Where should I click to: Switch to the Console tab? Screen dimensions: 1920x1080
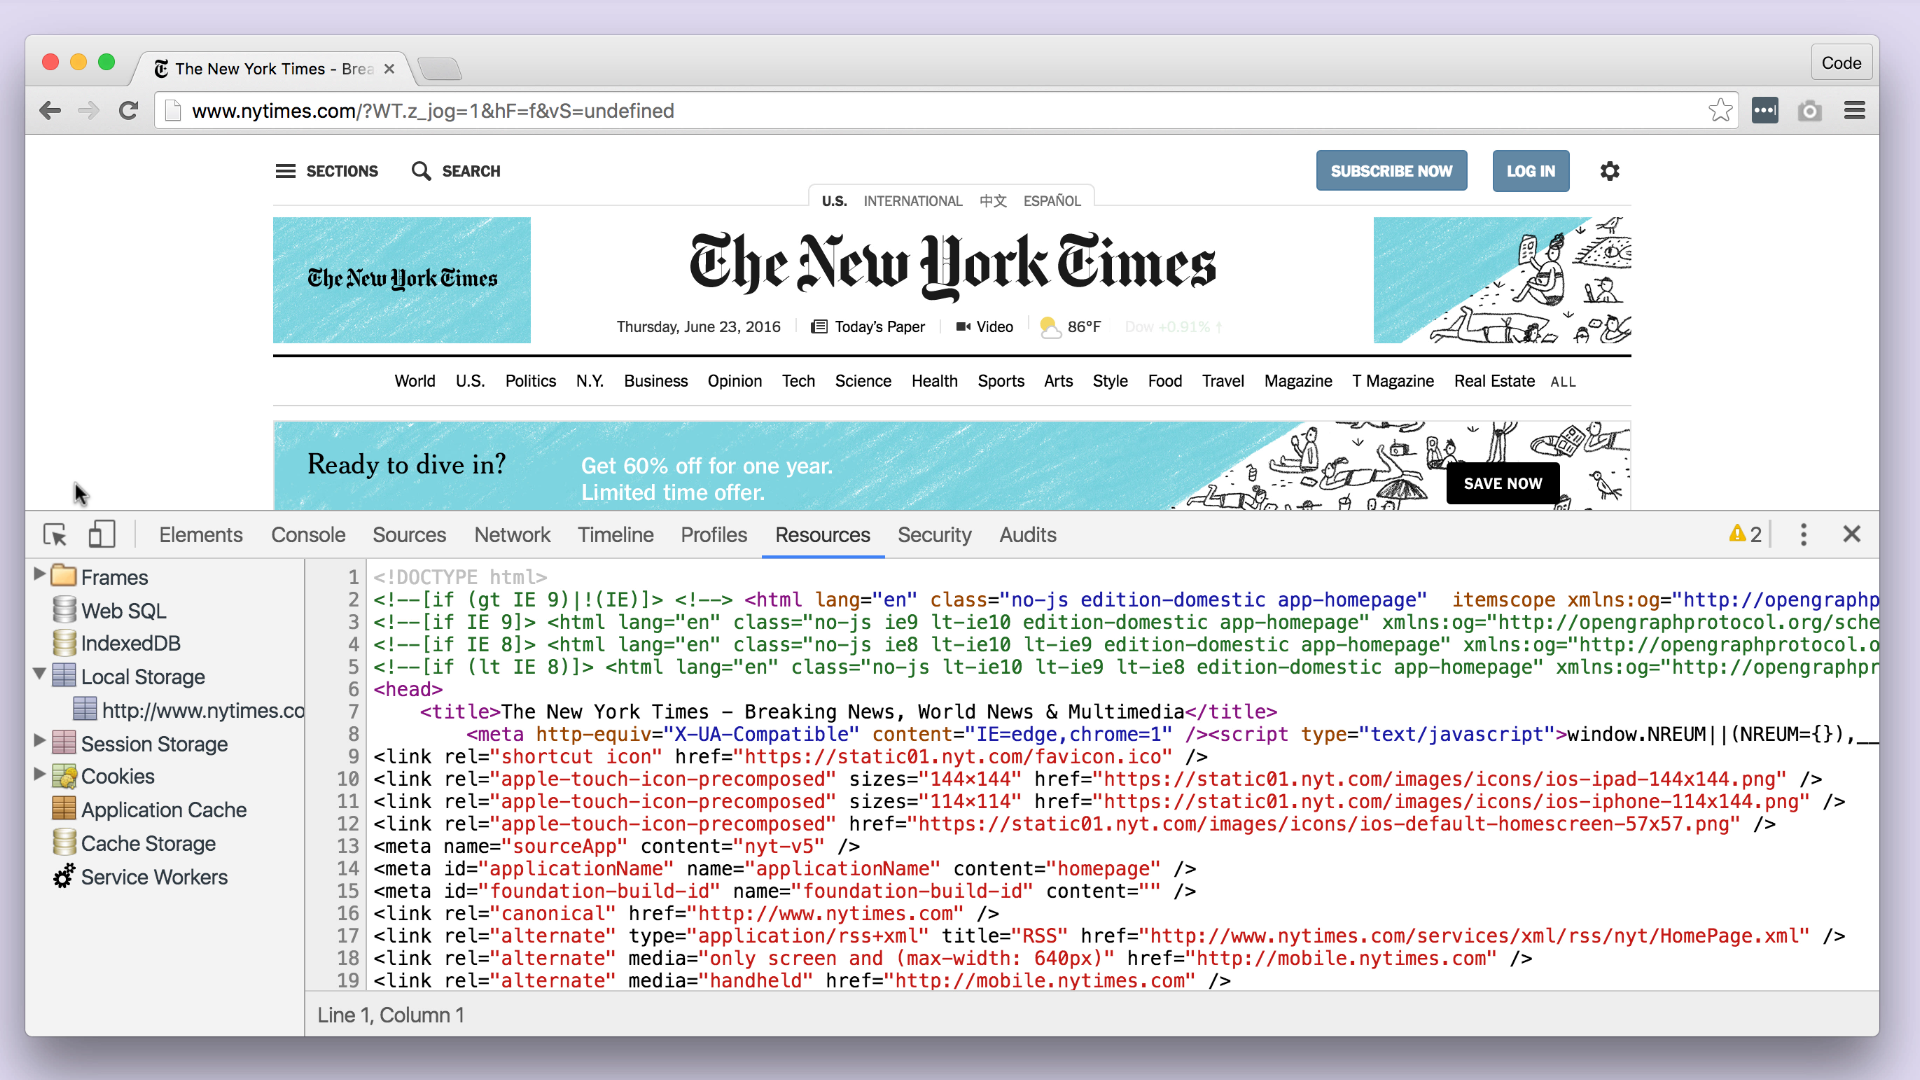tap(308, 535)
